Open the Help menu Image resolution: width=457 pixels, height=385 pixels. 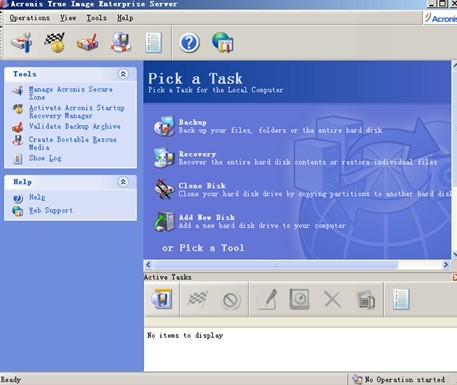tap(125, 18)
